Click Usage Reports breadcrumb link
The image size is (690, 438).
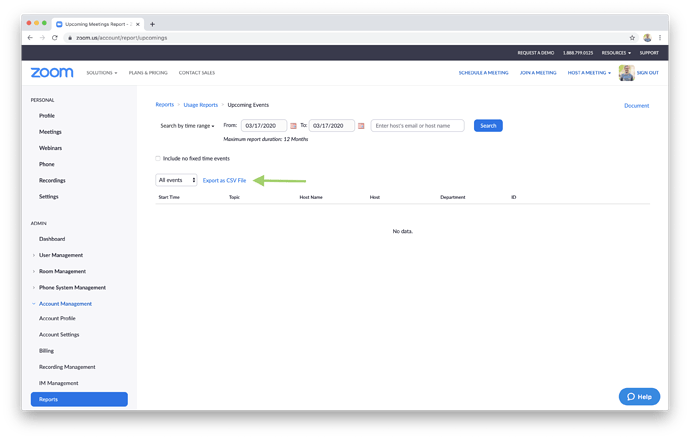201,105
